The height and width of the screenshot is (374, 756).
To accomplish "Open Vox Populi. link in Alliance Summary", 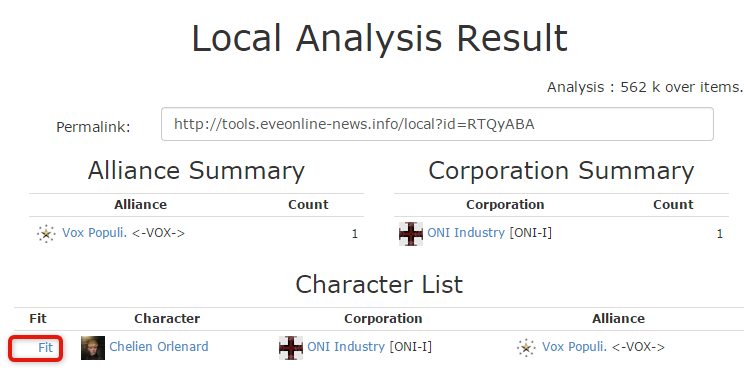I will pyautogui.click(x=94, y=233).
